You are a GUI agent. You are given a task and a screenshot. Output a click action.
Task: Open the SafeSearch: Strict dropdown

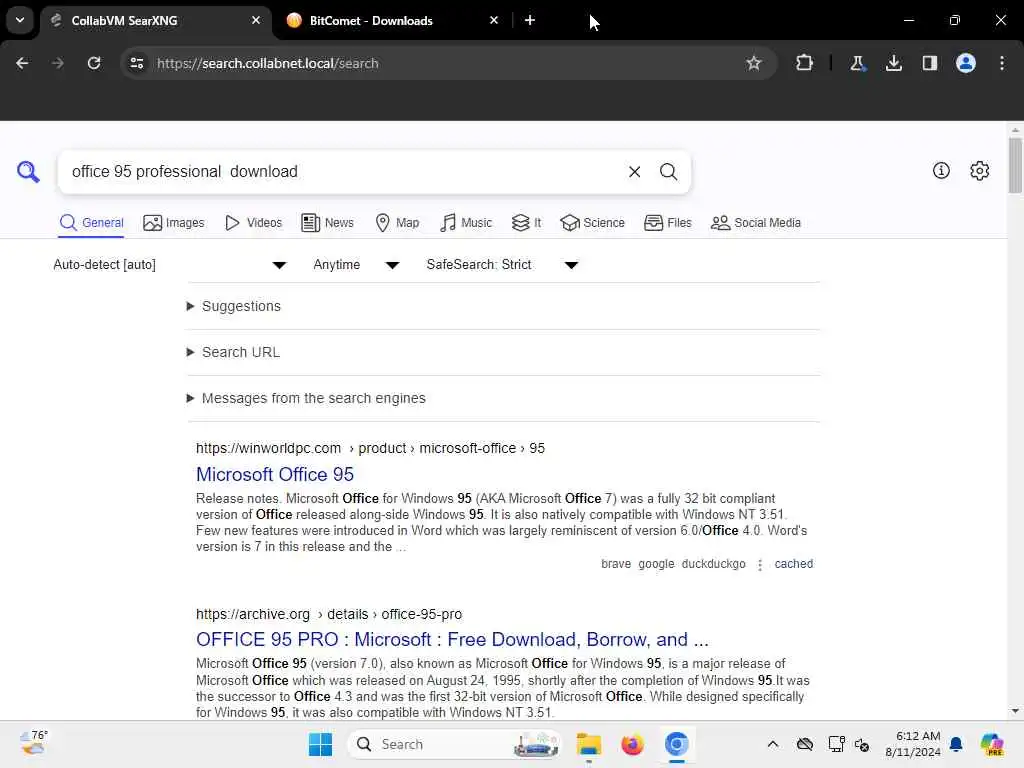[502, 264]
